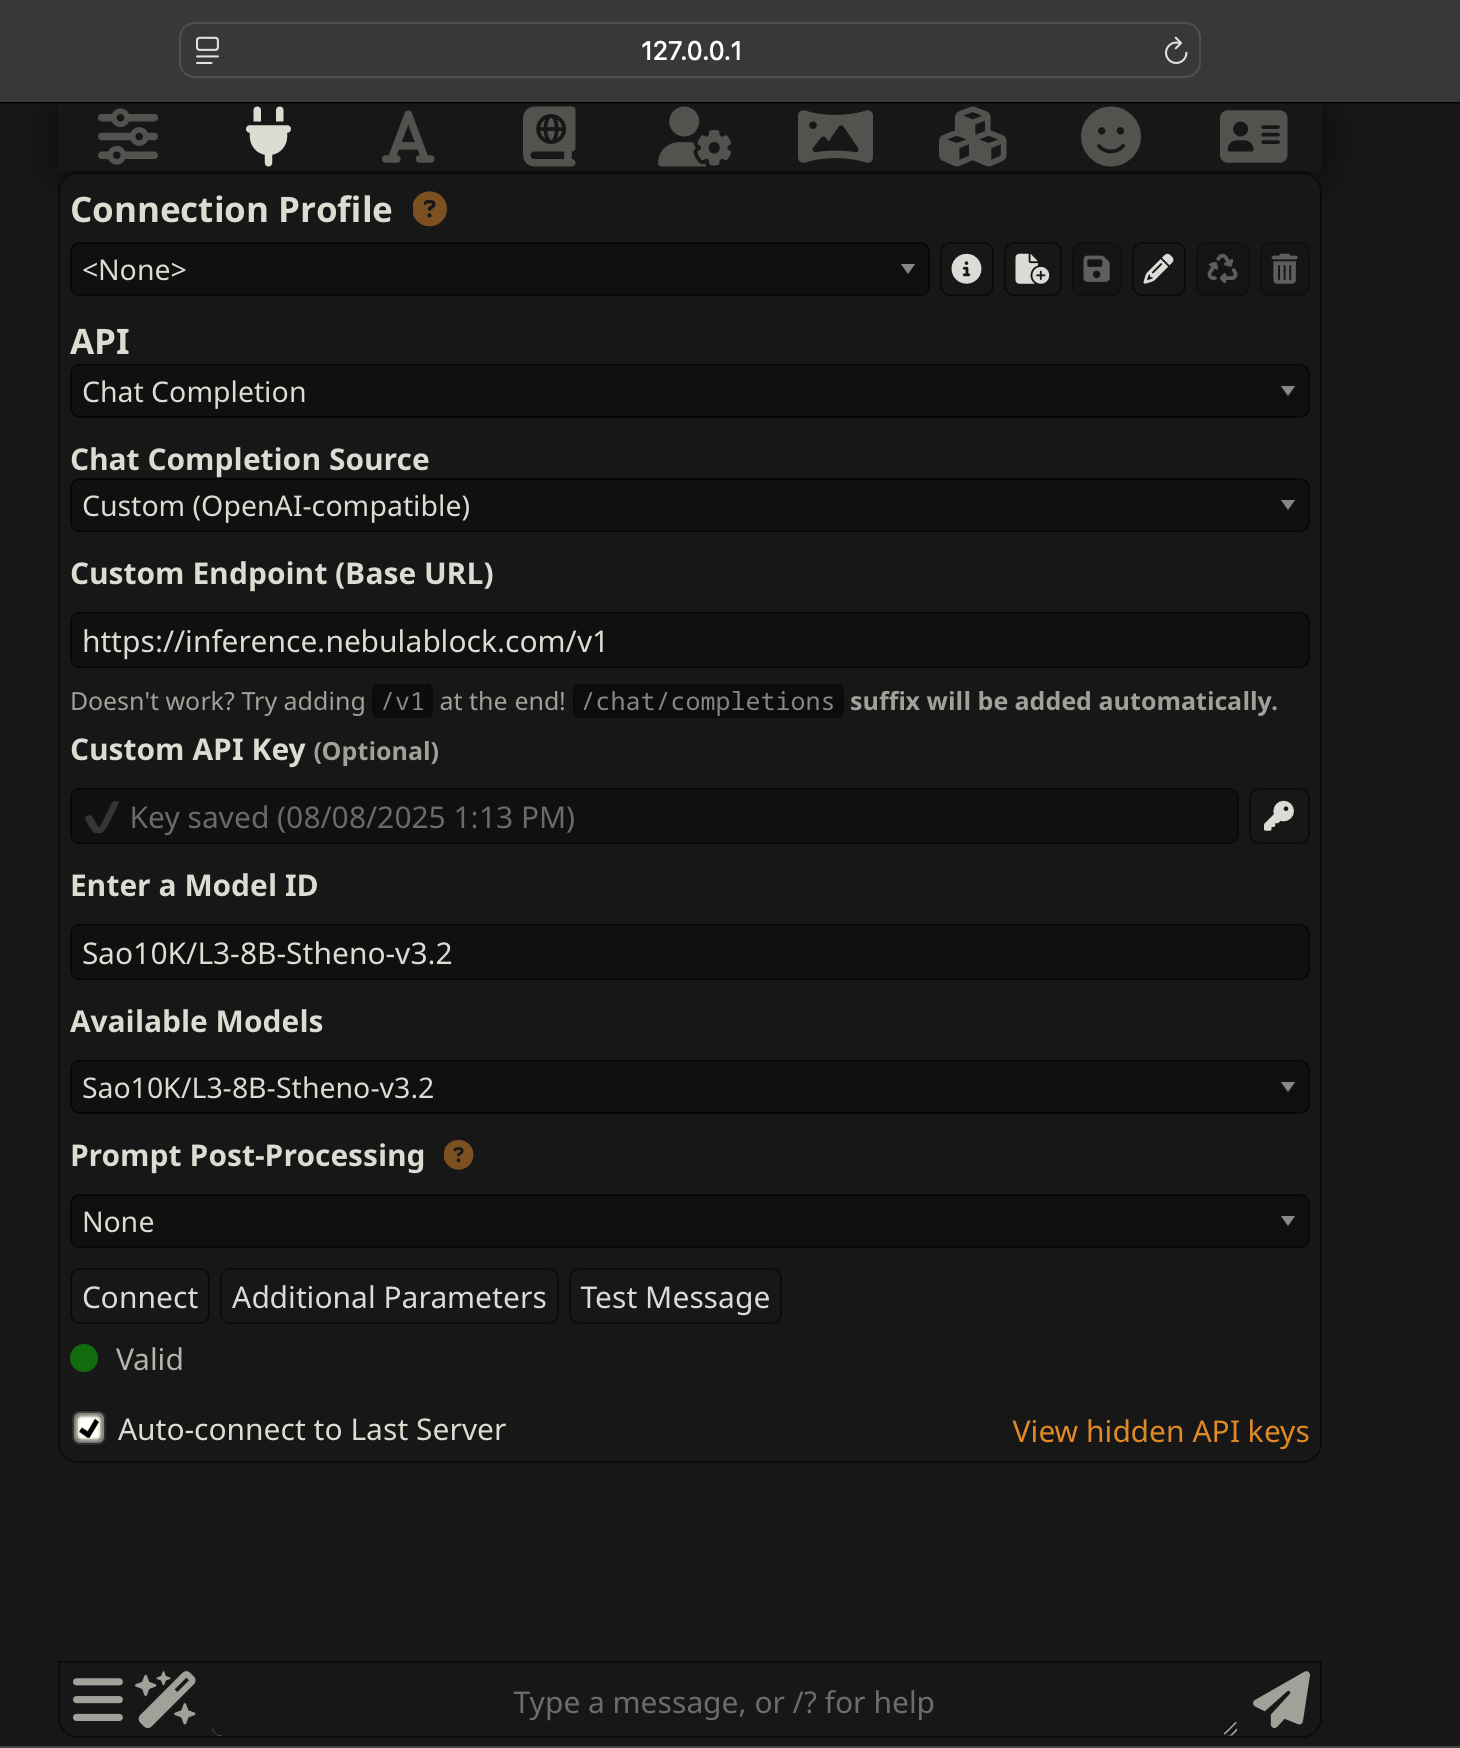
Task: Rename connection profile with pencil icon
Action: click(1158, 269)
